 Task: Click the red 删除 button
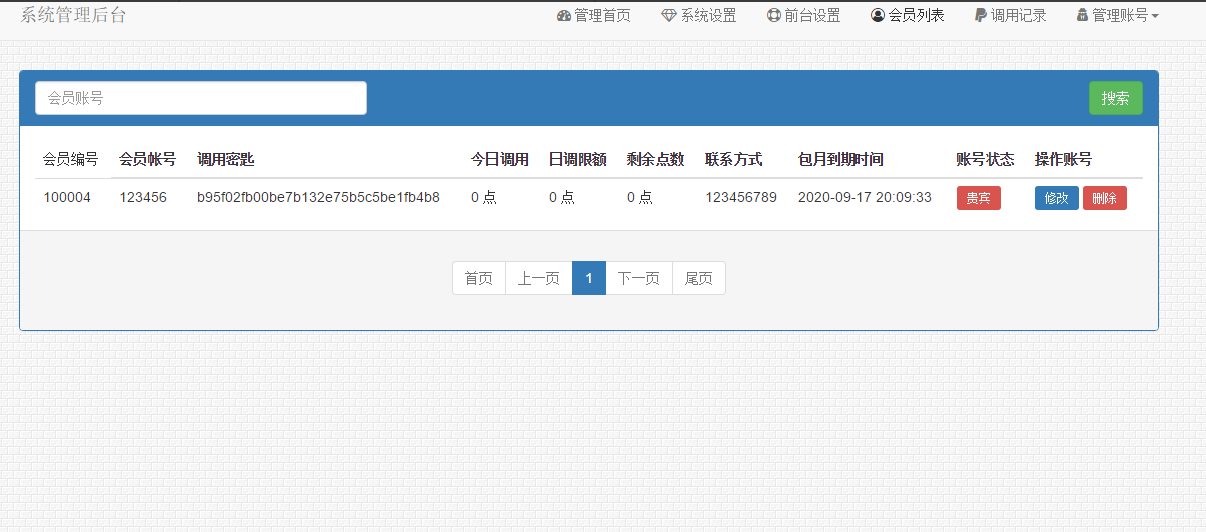(1105, 198)
